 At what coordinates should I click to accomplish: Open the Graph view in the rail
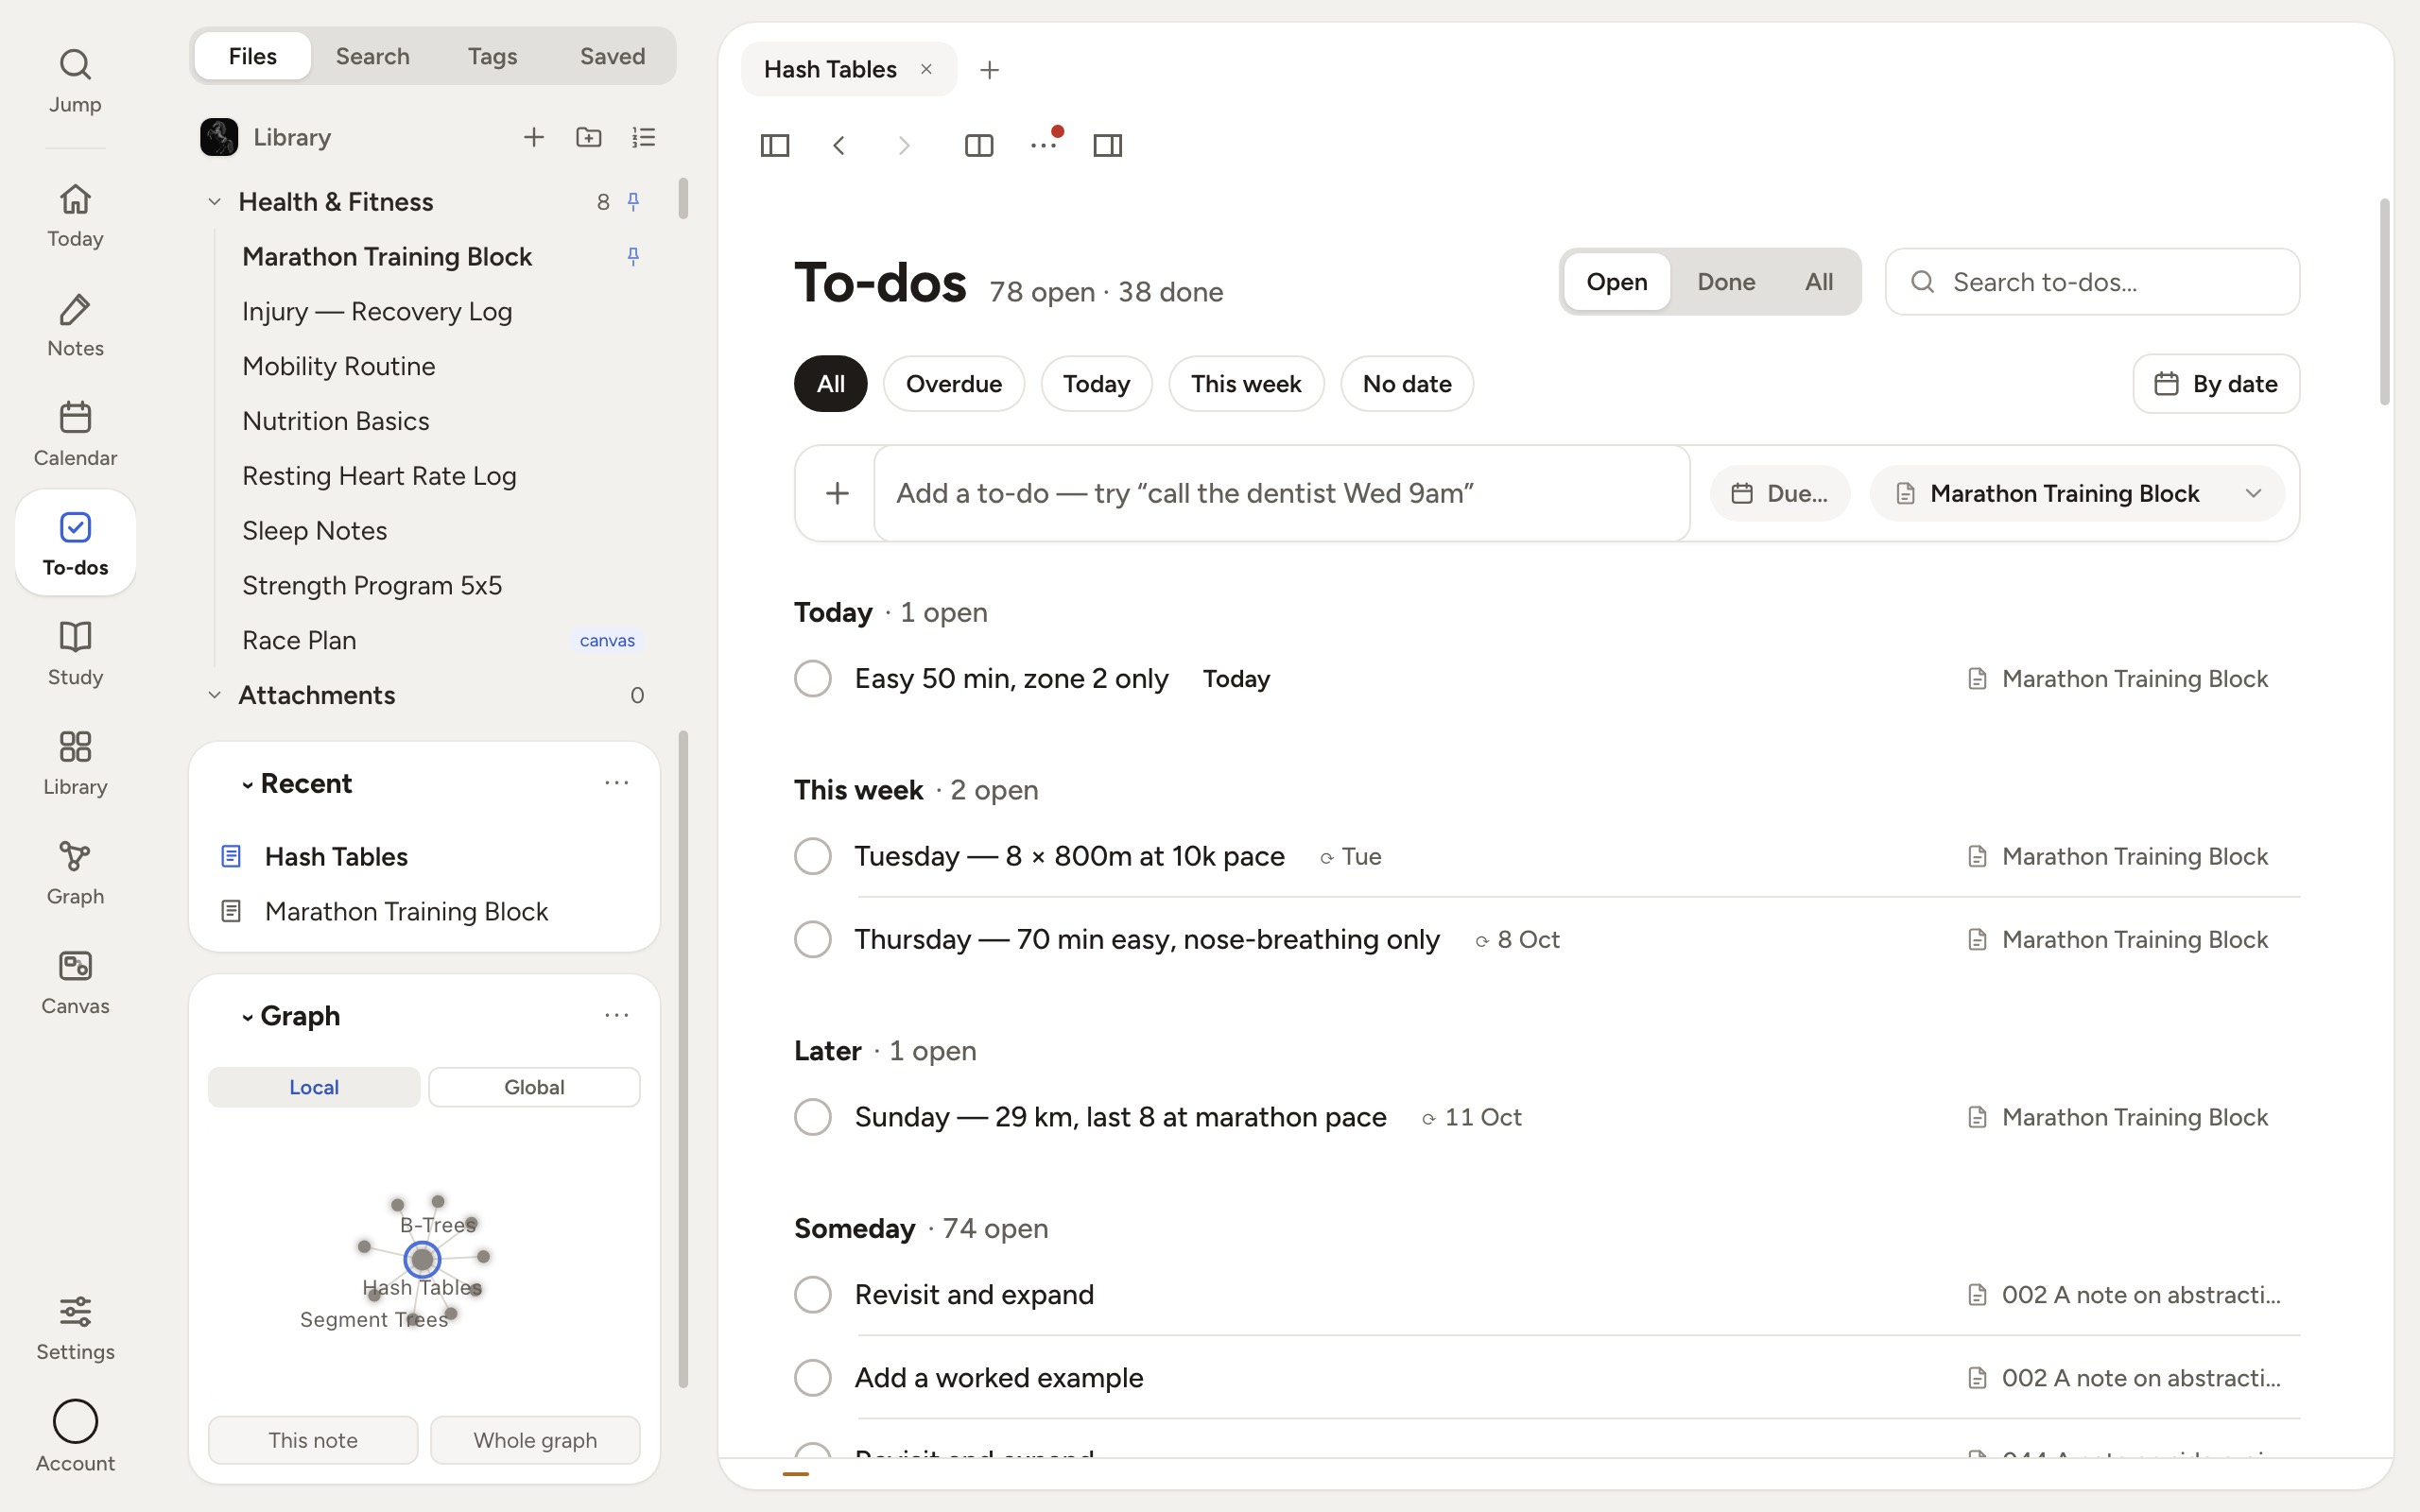pos(75,873)
